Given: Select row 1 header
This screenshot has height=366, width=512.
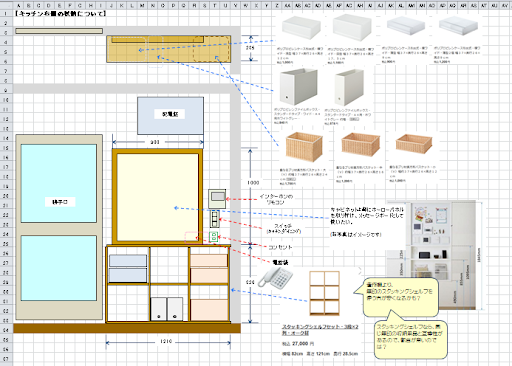Looking at the screenshot, I should [6, 13].
